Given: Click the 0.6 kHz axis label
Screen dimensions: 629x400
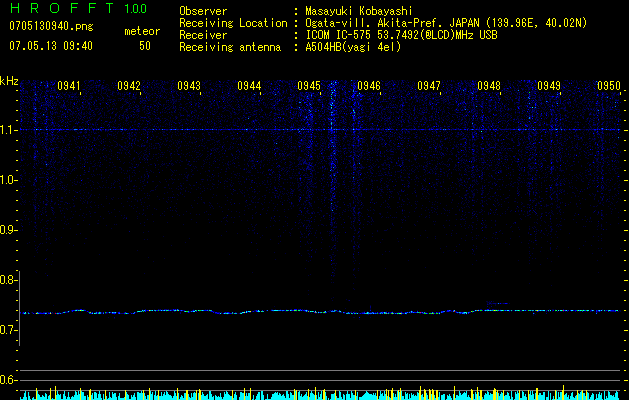Looking at the screenshot, I should pyautogui.click(x=7, y=380).
